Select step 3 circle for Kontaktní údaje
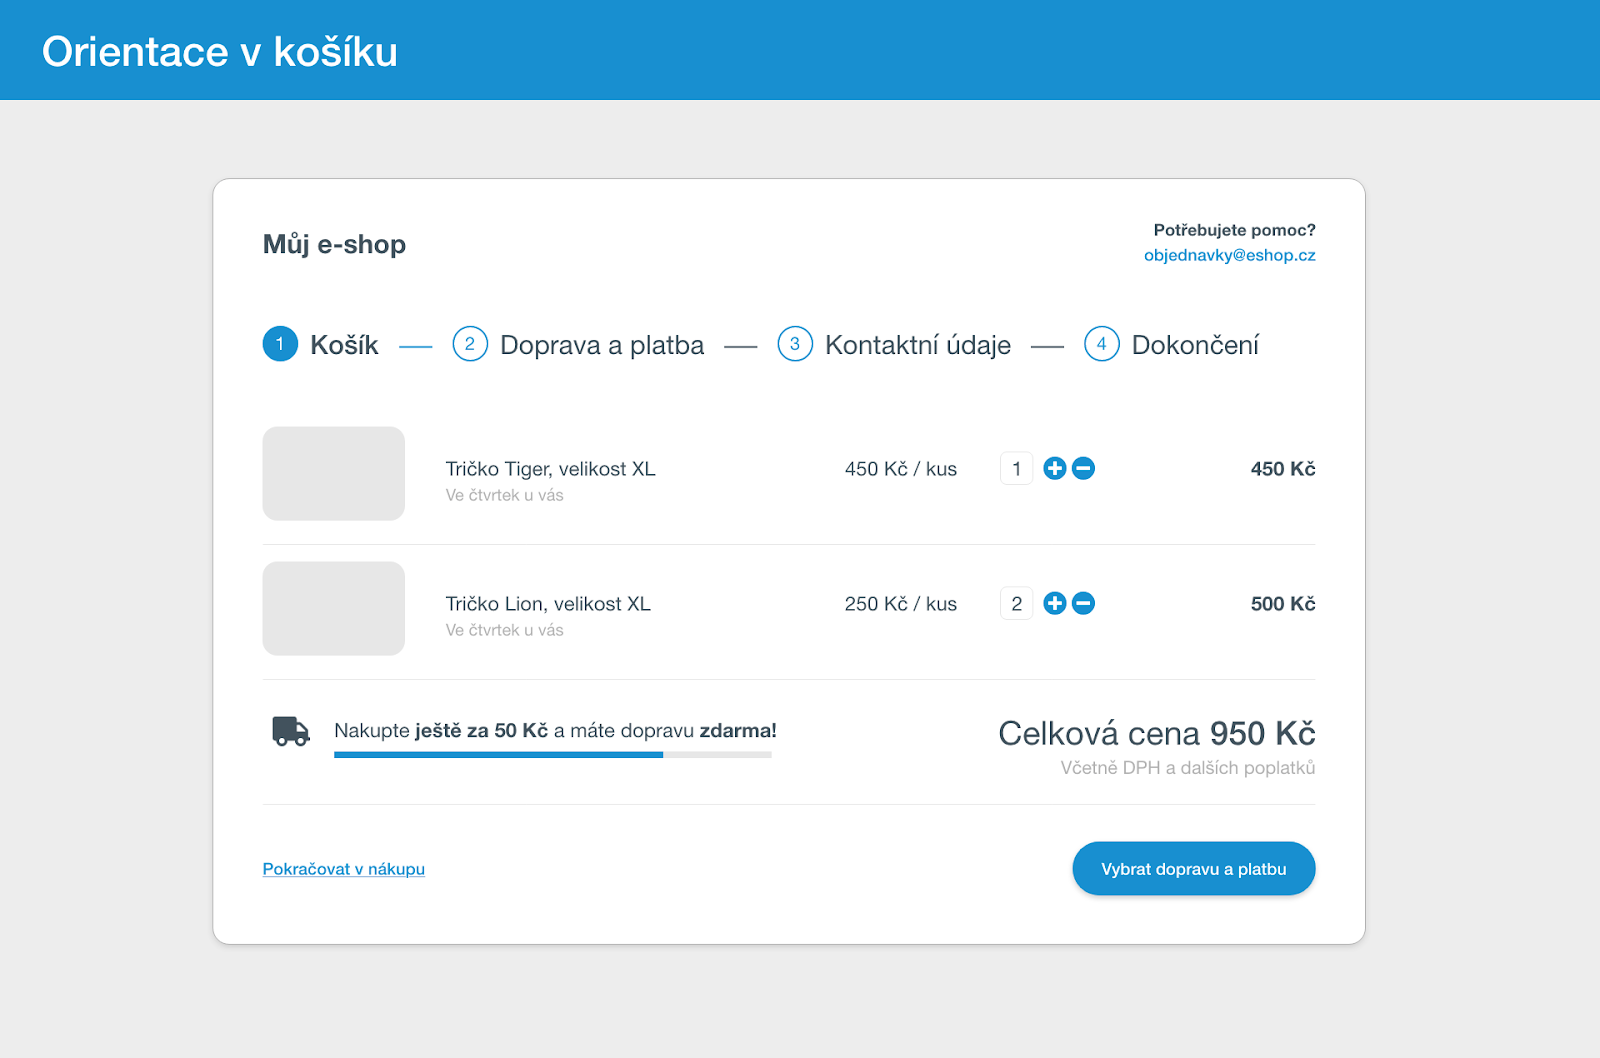1600x1058 pixels. click(795, 344)
